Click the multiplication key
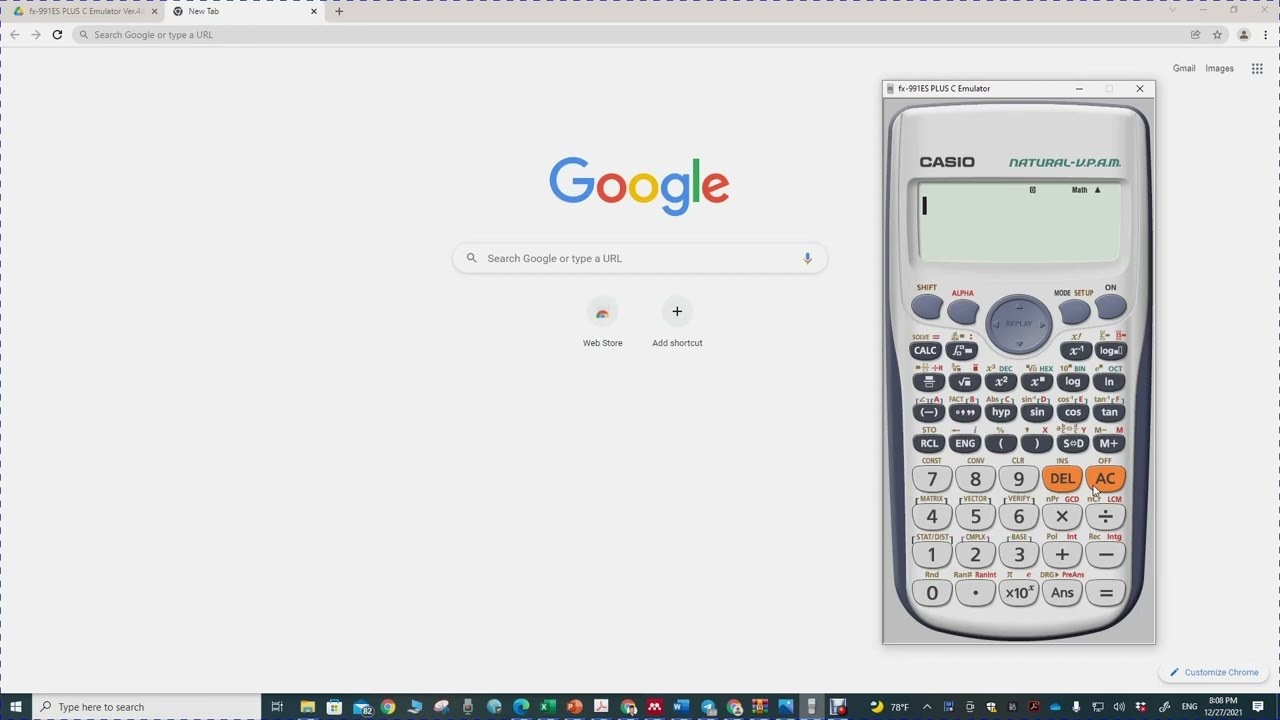 [x=1062, y=517]
